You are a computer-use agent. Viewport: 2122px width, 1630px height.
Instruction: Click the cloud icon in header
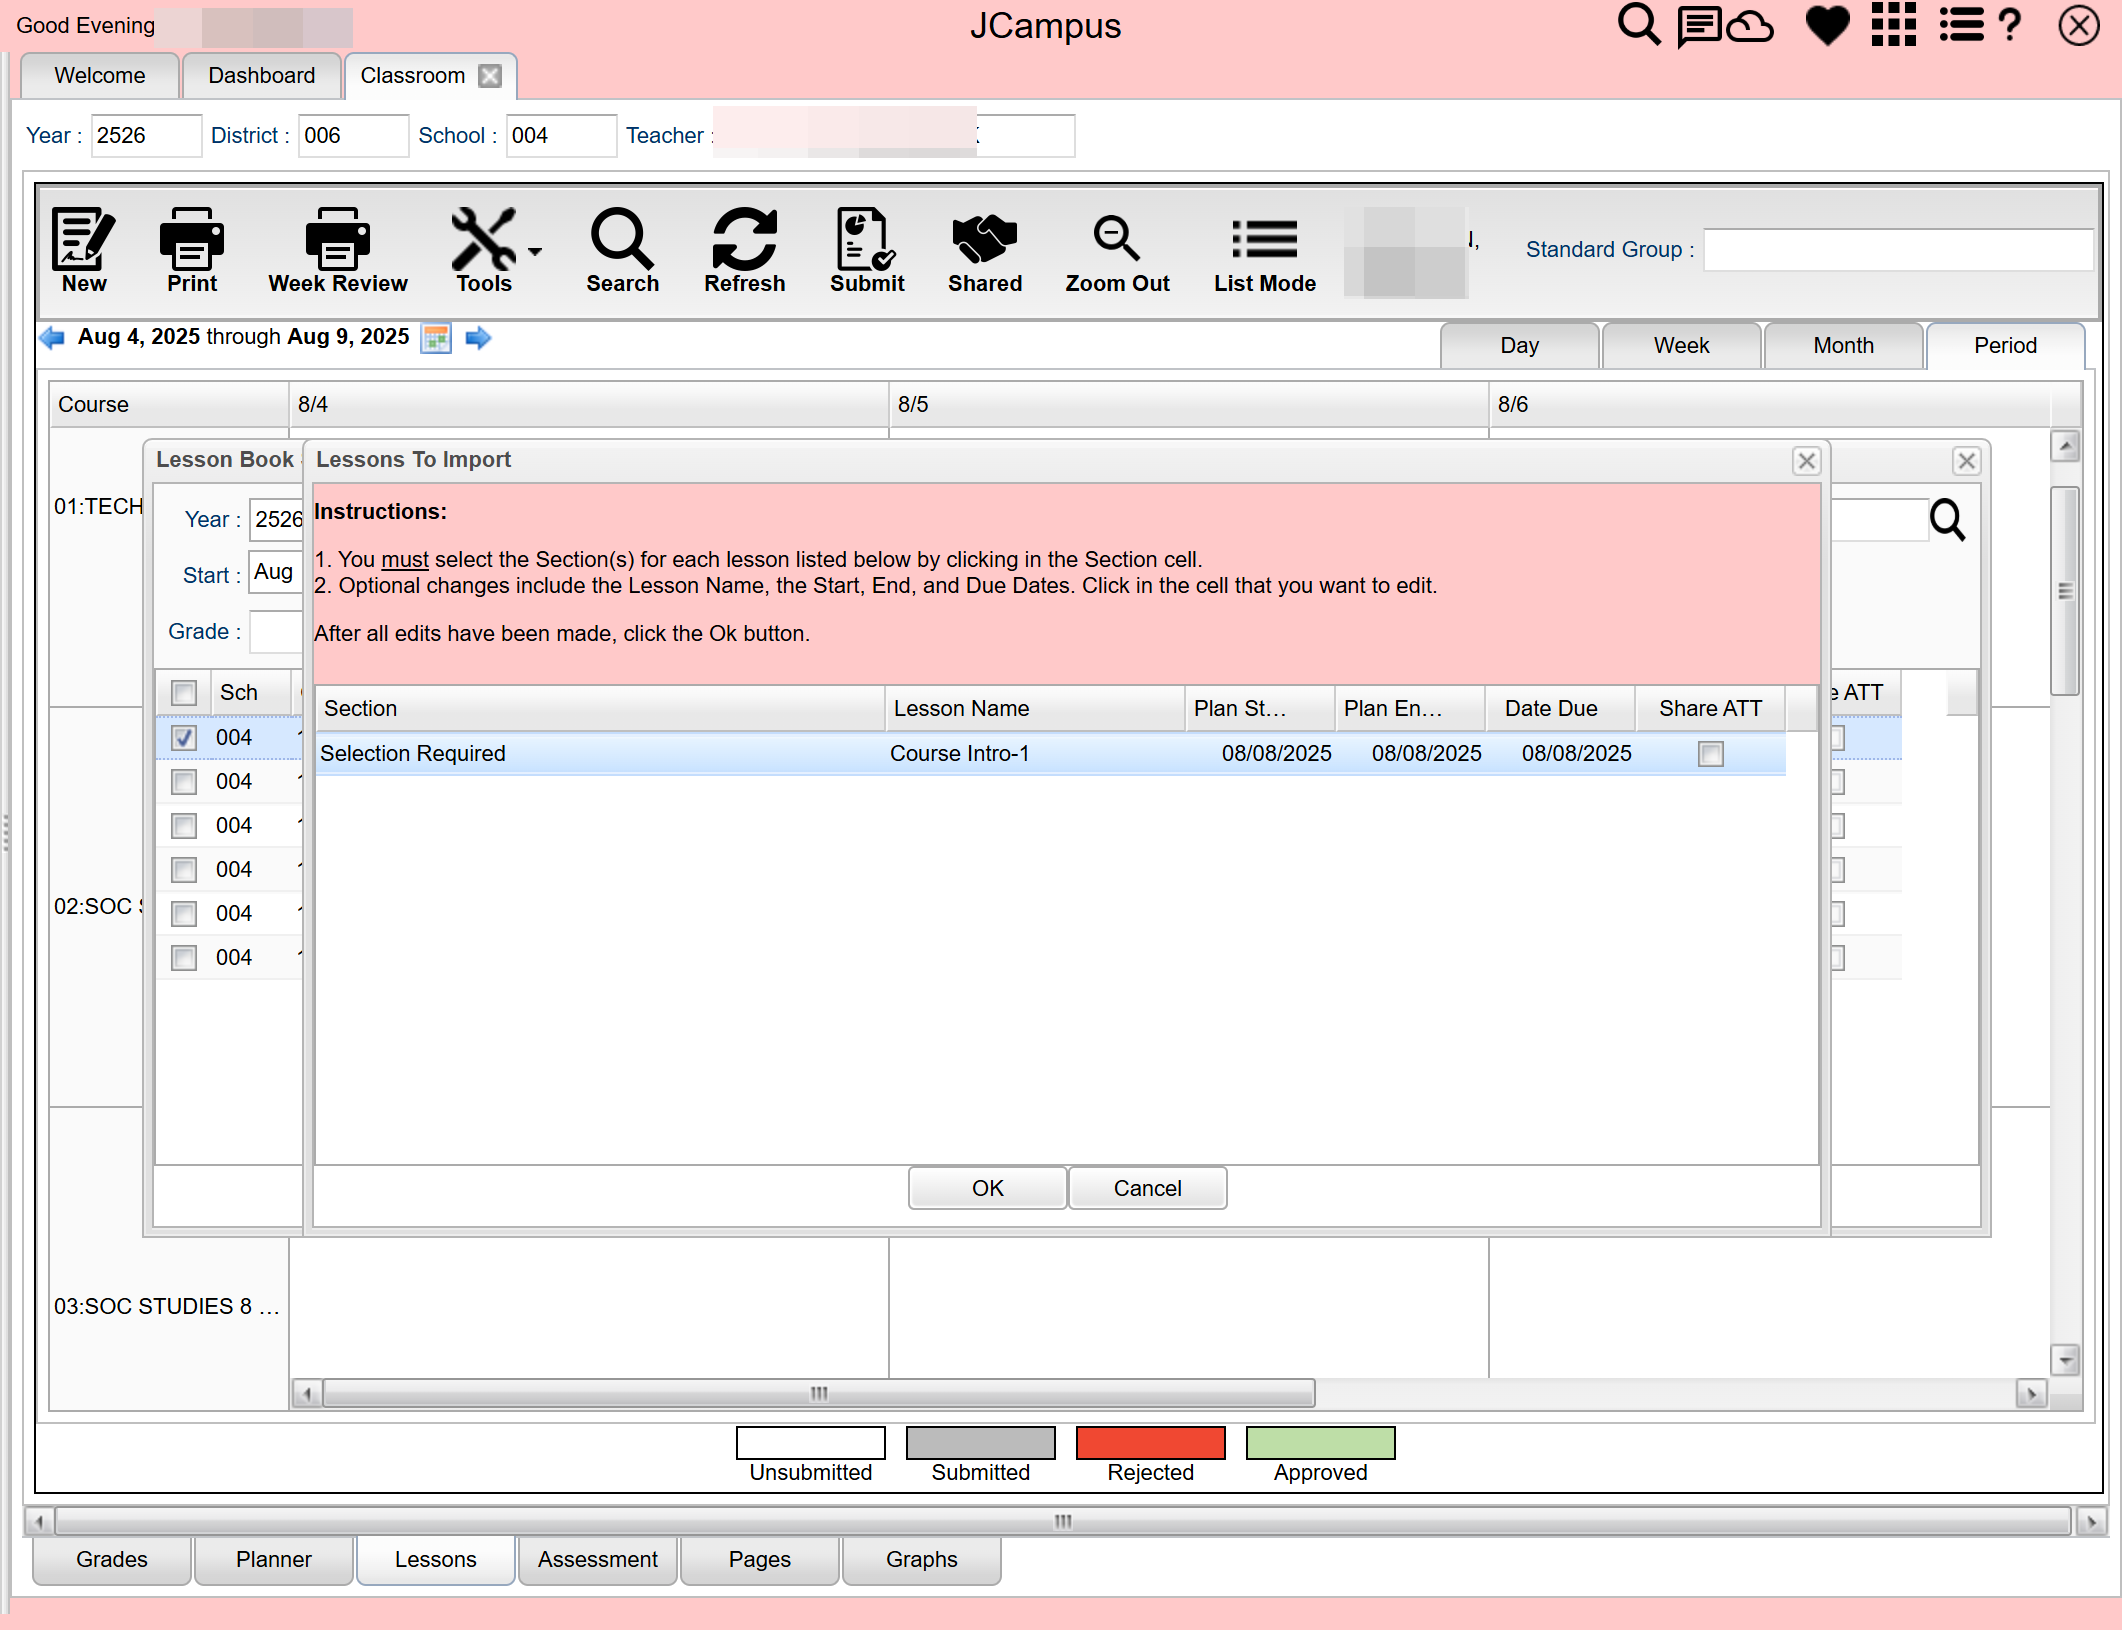1750,27
